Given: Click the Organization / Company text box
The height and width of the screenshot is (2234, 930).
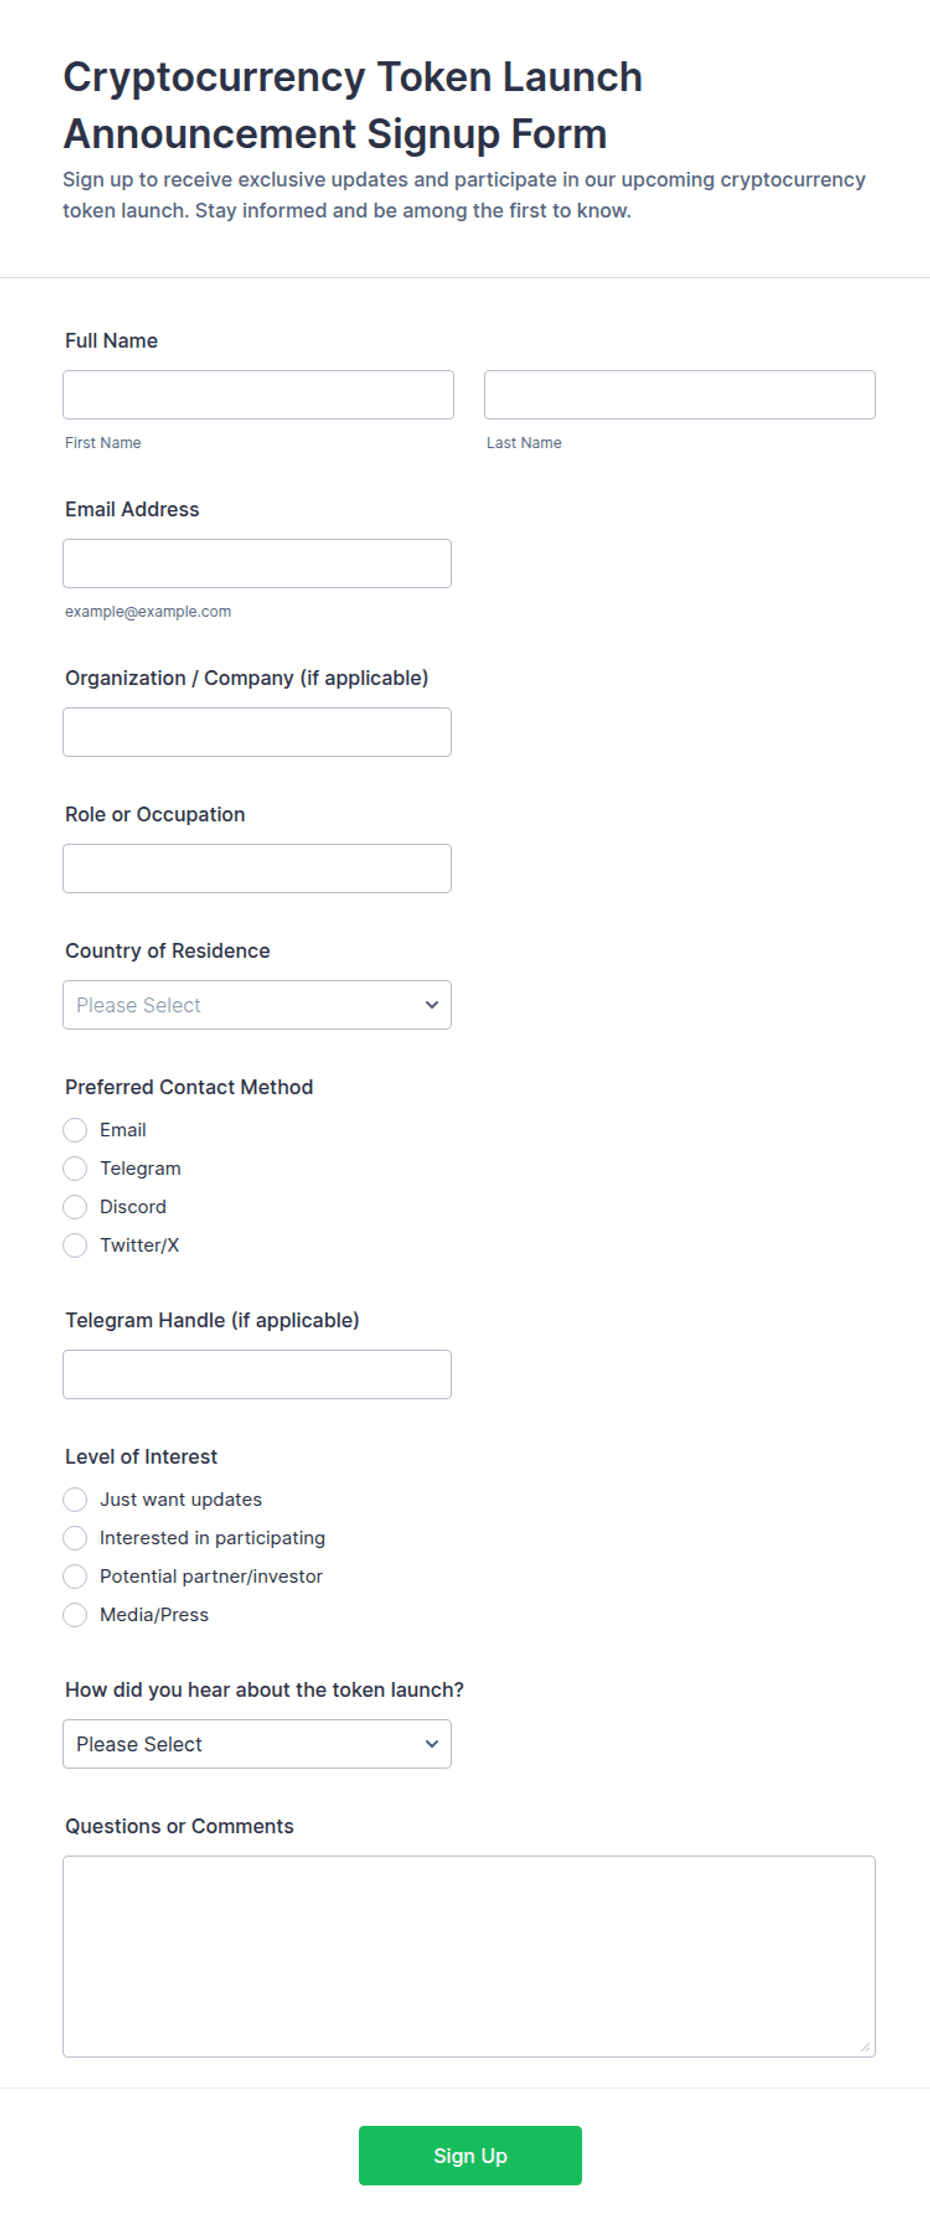Looking at the screenshot, I should tap(257, 732).
